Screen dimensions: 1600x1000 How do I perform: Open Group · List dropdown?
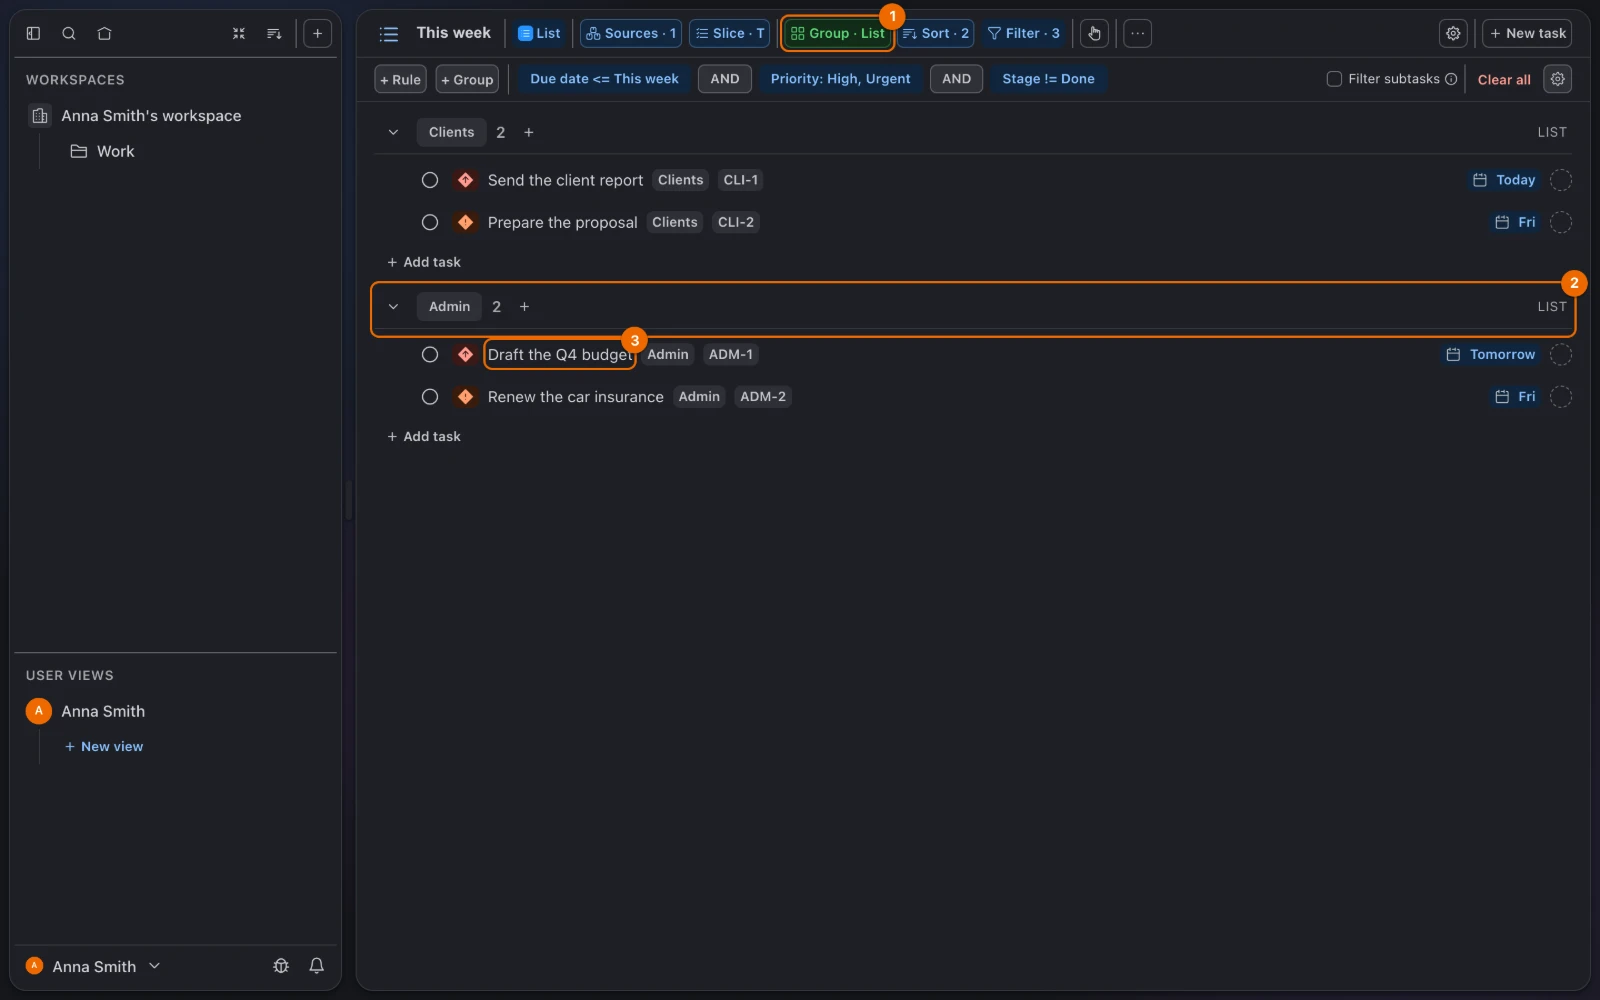838,33
